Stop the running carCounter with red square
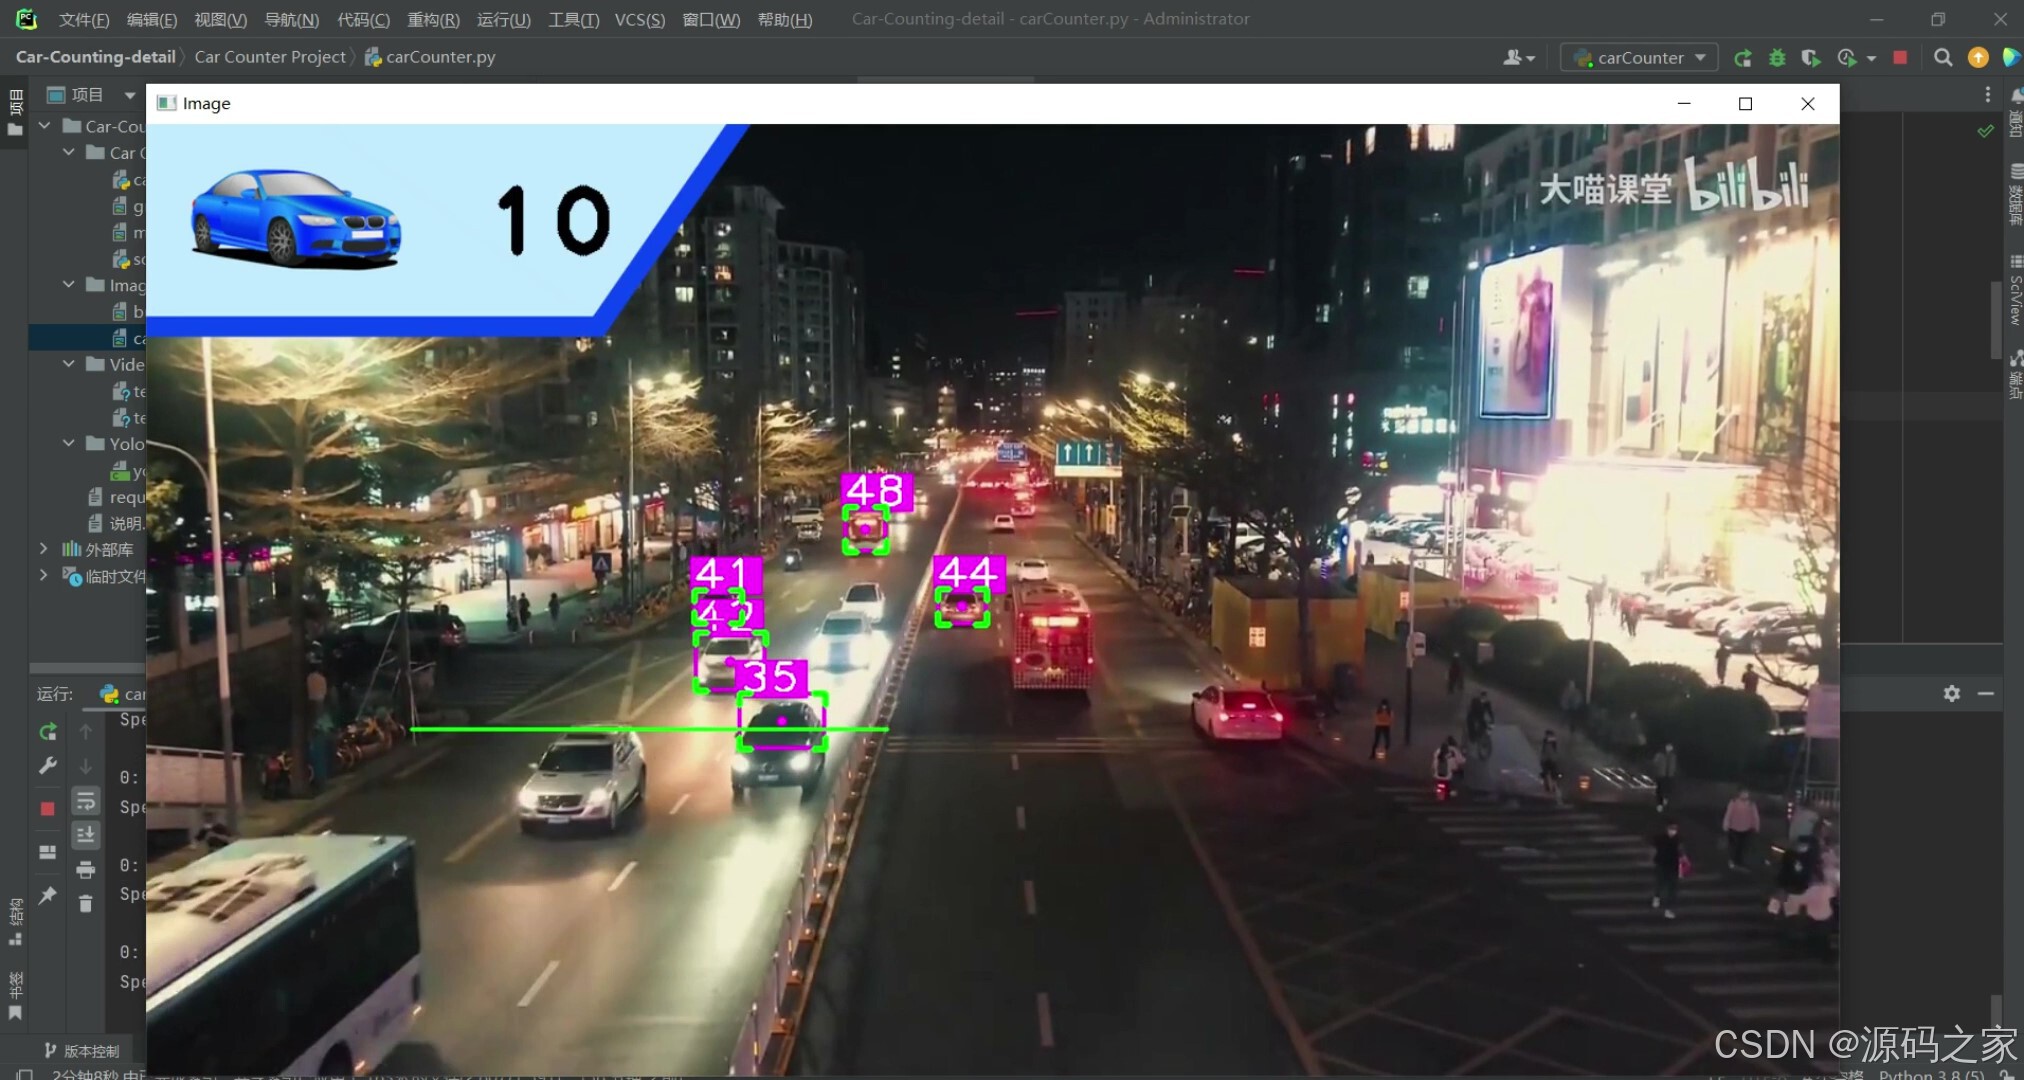Viewport: 2024px width, 1080px height. [1900, 58]
